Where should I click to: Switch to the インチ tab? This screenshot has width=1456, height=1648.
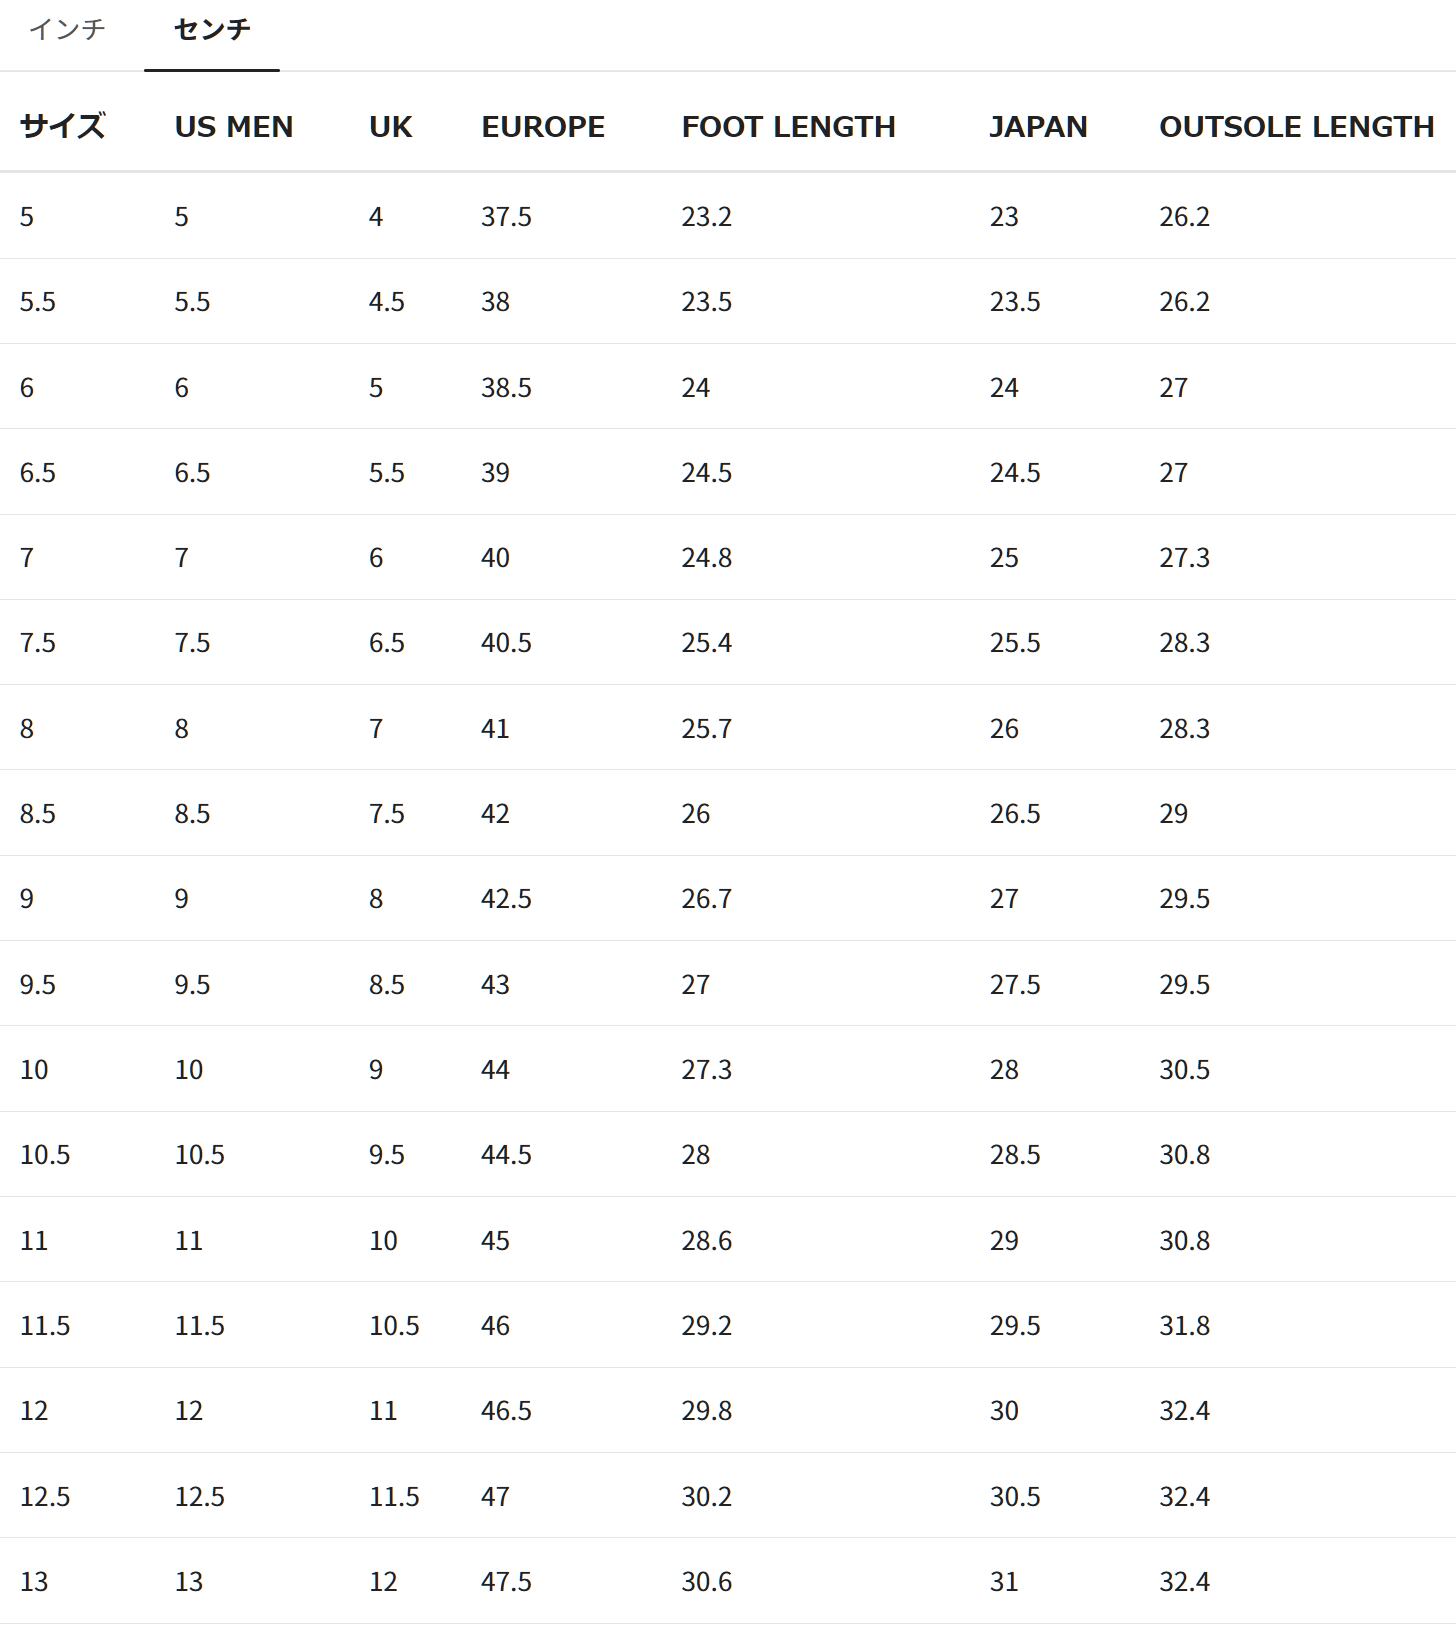(x=67, y=29)
